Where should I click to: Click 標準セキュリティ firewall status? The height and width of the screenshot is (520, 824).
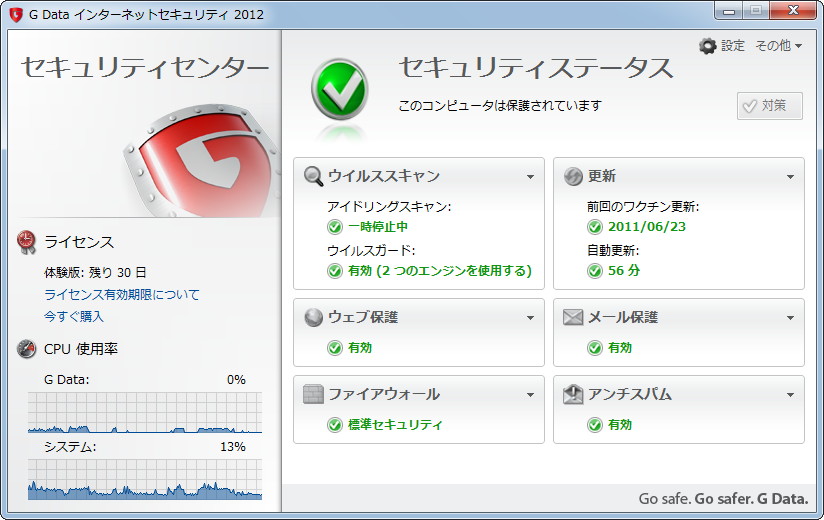point(395,424)
